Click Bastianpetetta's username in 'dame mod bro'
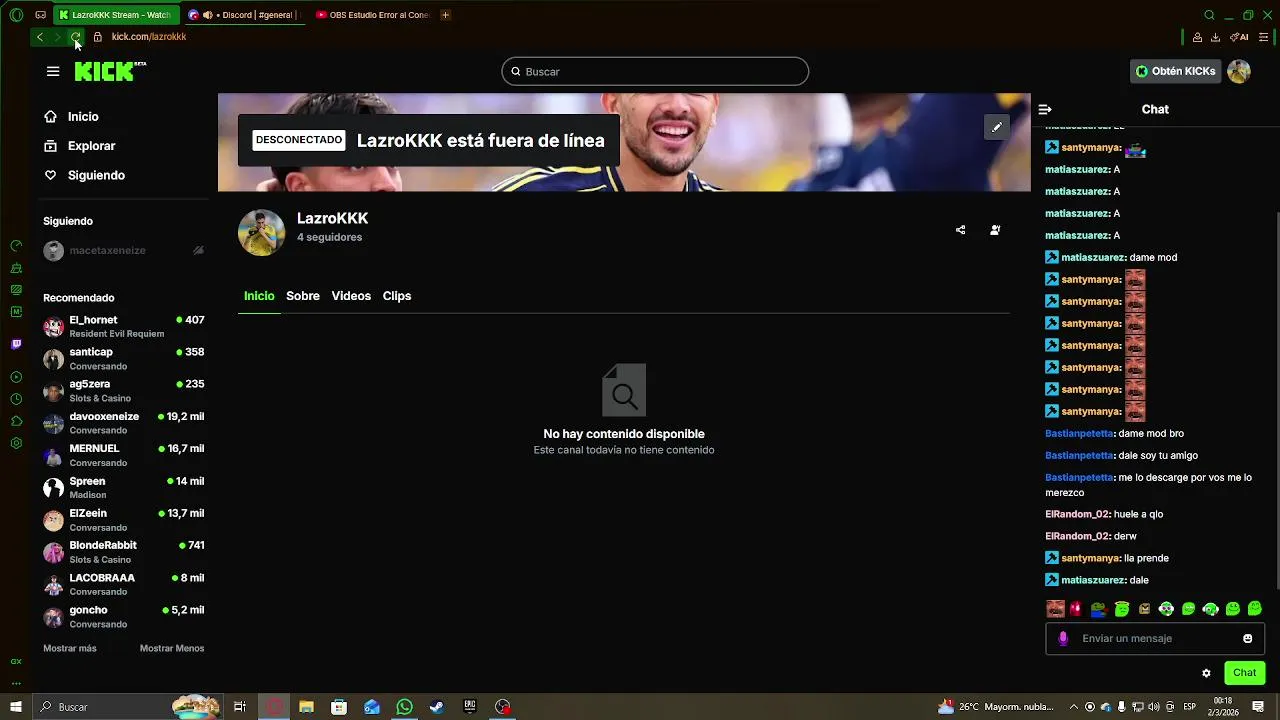 1079,434
